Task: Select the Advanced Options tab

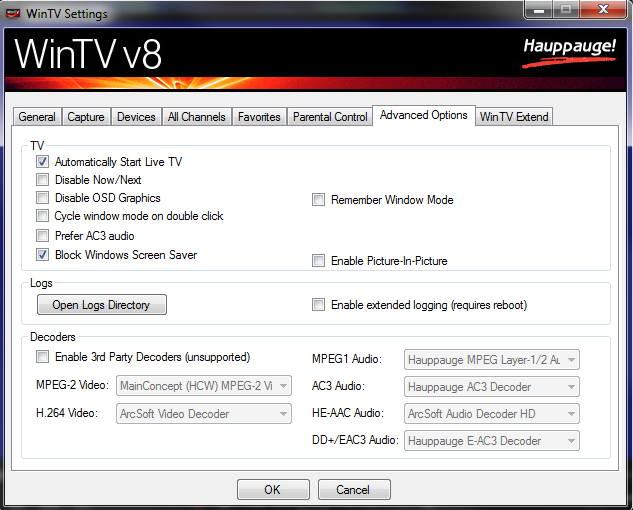Action: [424, 115]
